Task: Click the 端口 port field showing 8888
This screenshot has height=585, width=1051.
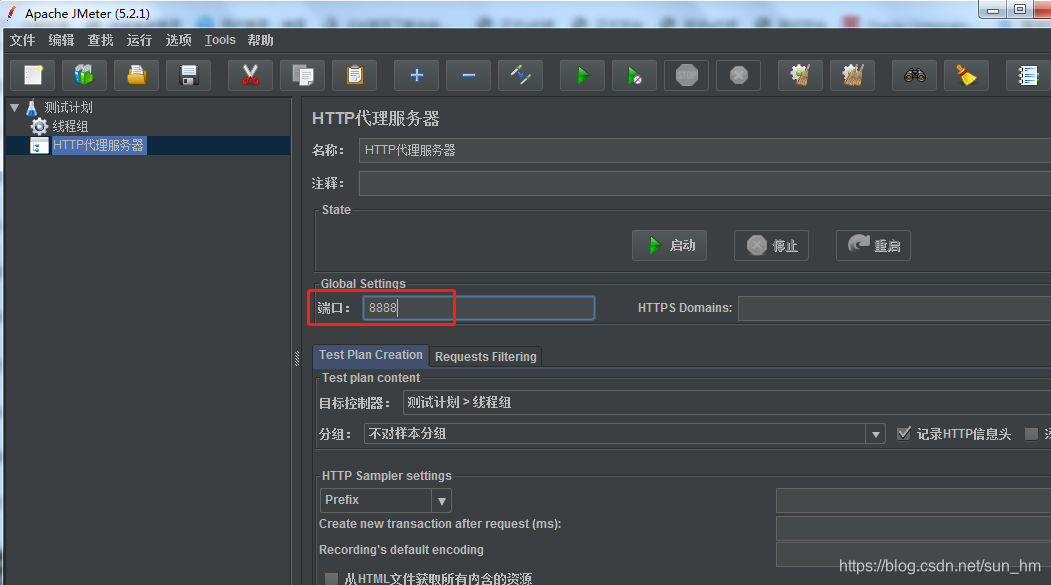Action: 479,308
